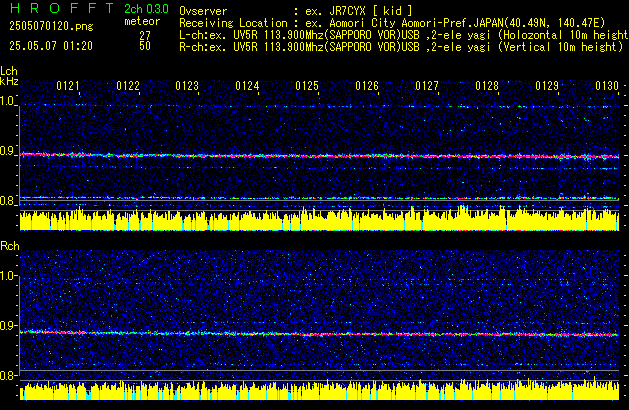Click the Lch 1.0 kHz axis label

7,101
